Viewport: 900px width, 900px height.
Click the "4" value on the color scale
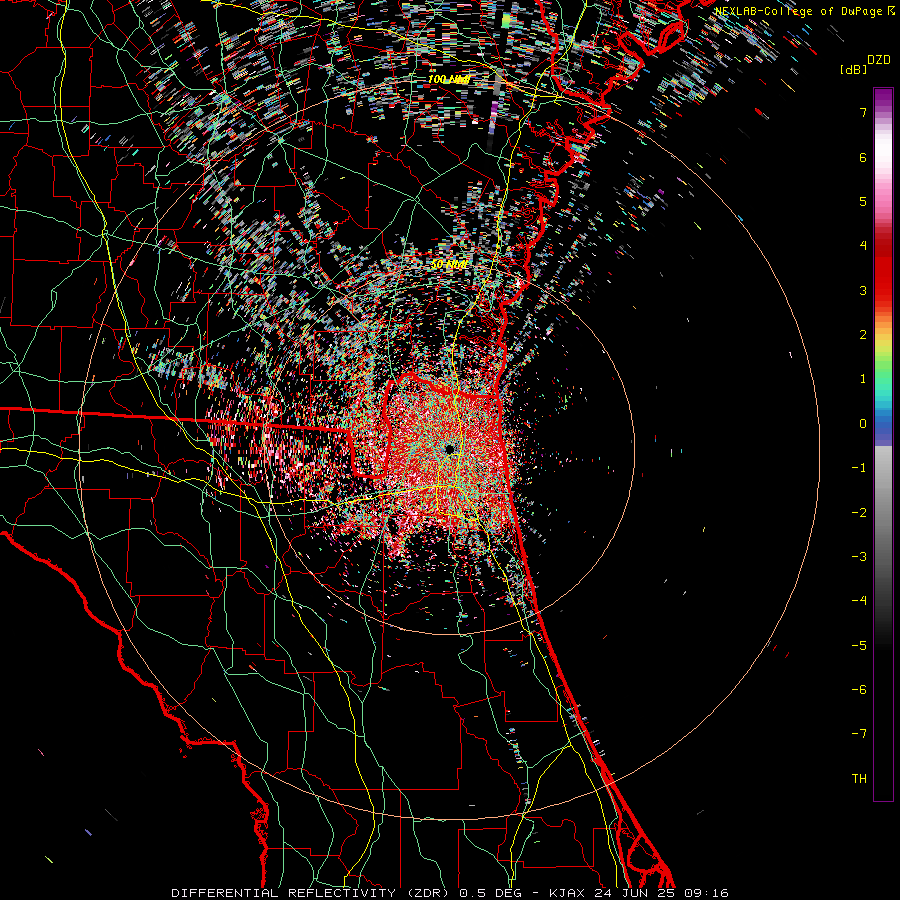[x=863, y=246]
